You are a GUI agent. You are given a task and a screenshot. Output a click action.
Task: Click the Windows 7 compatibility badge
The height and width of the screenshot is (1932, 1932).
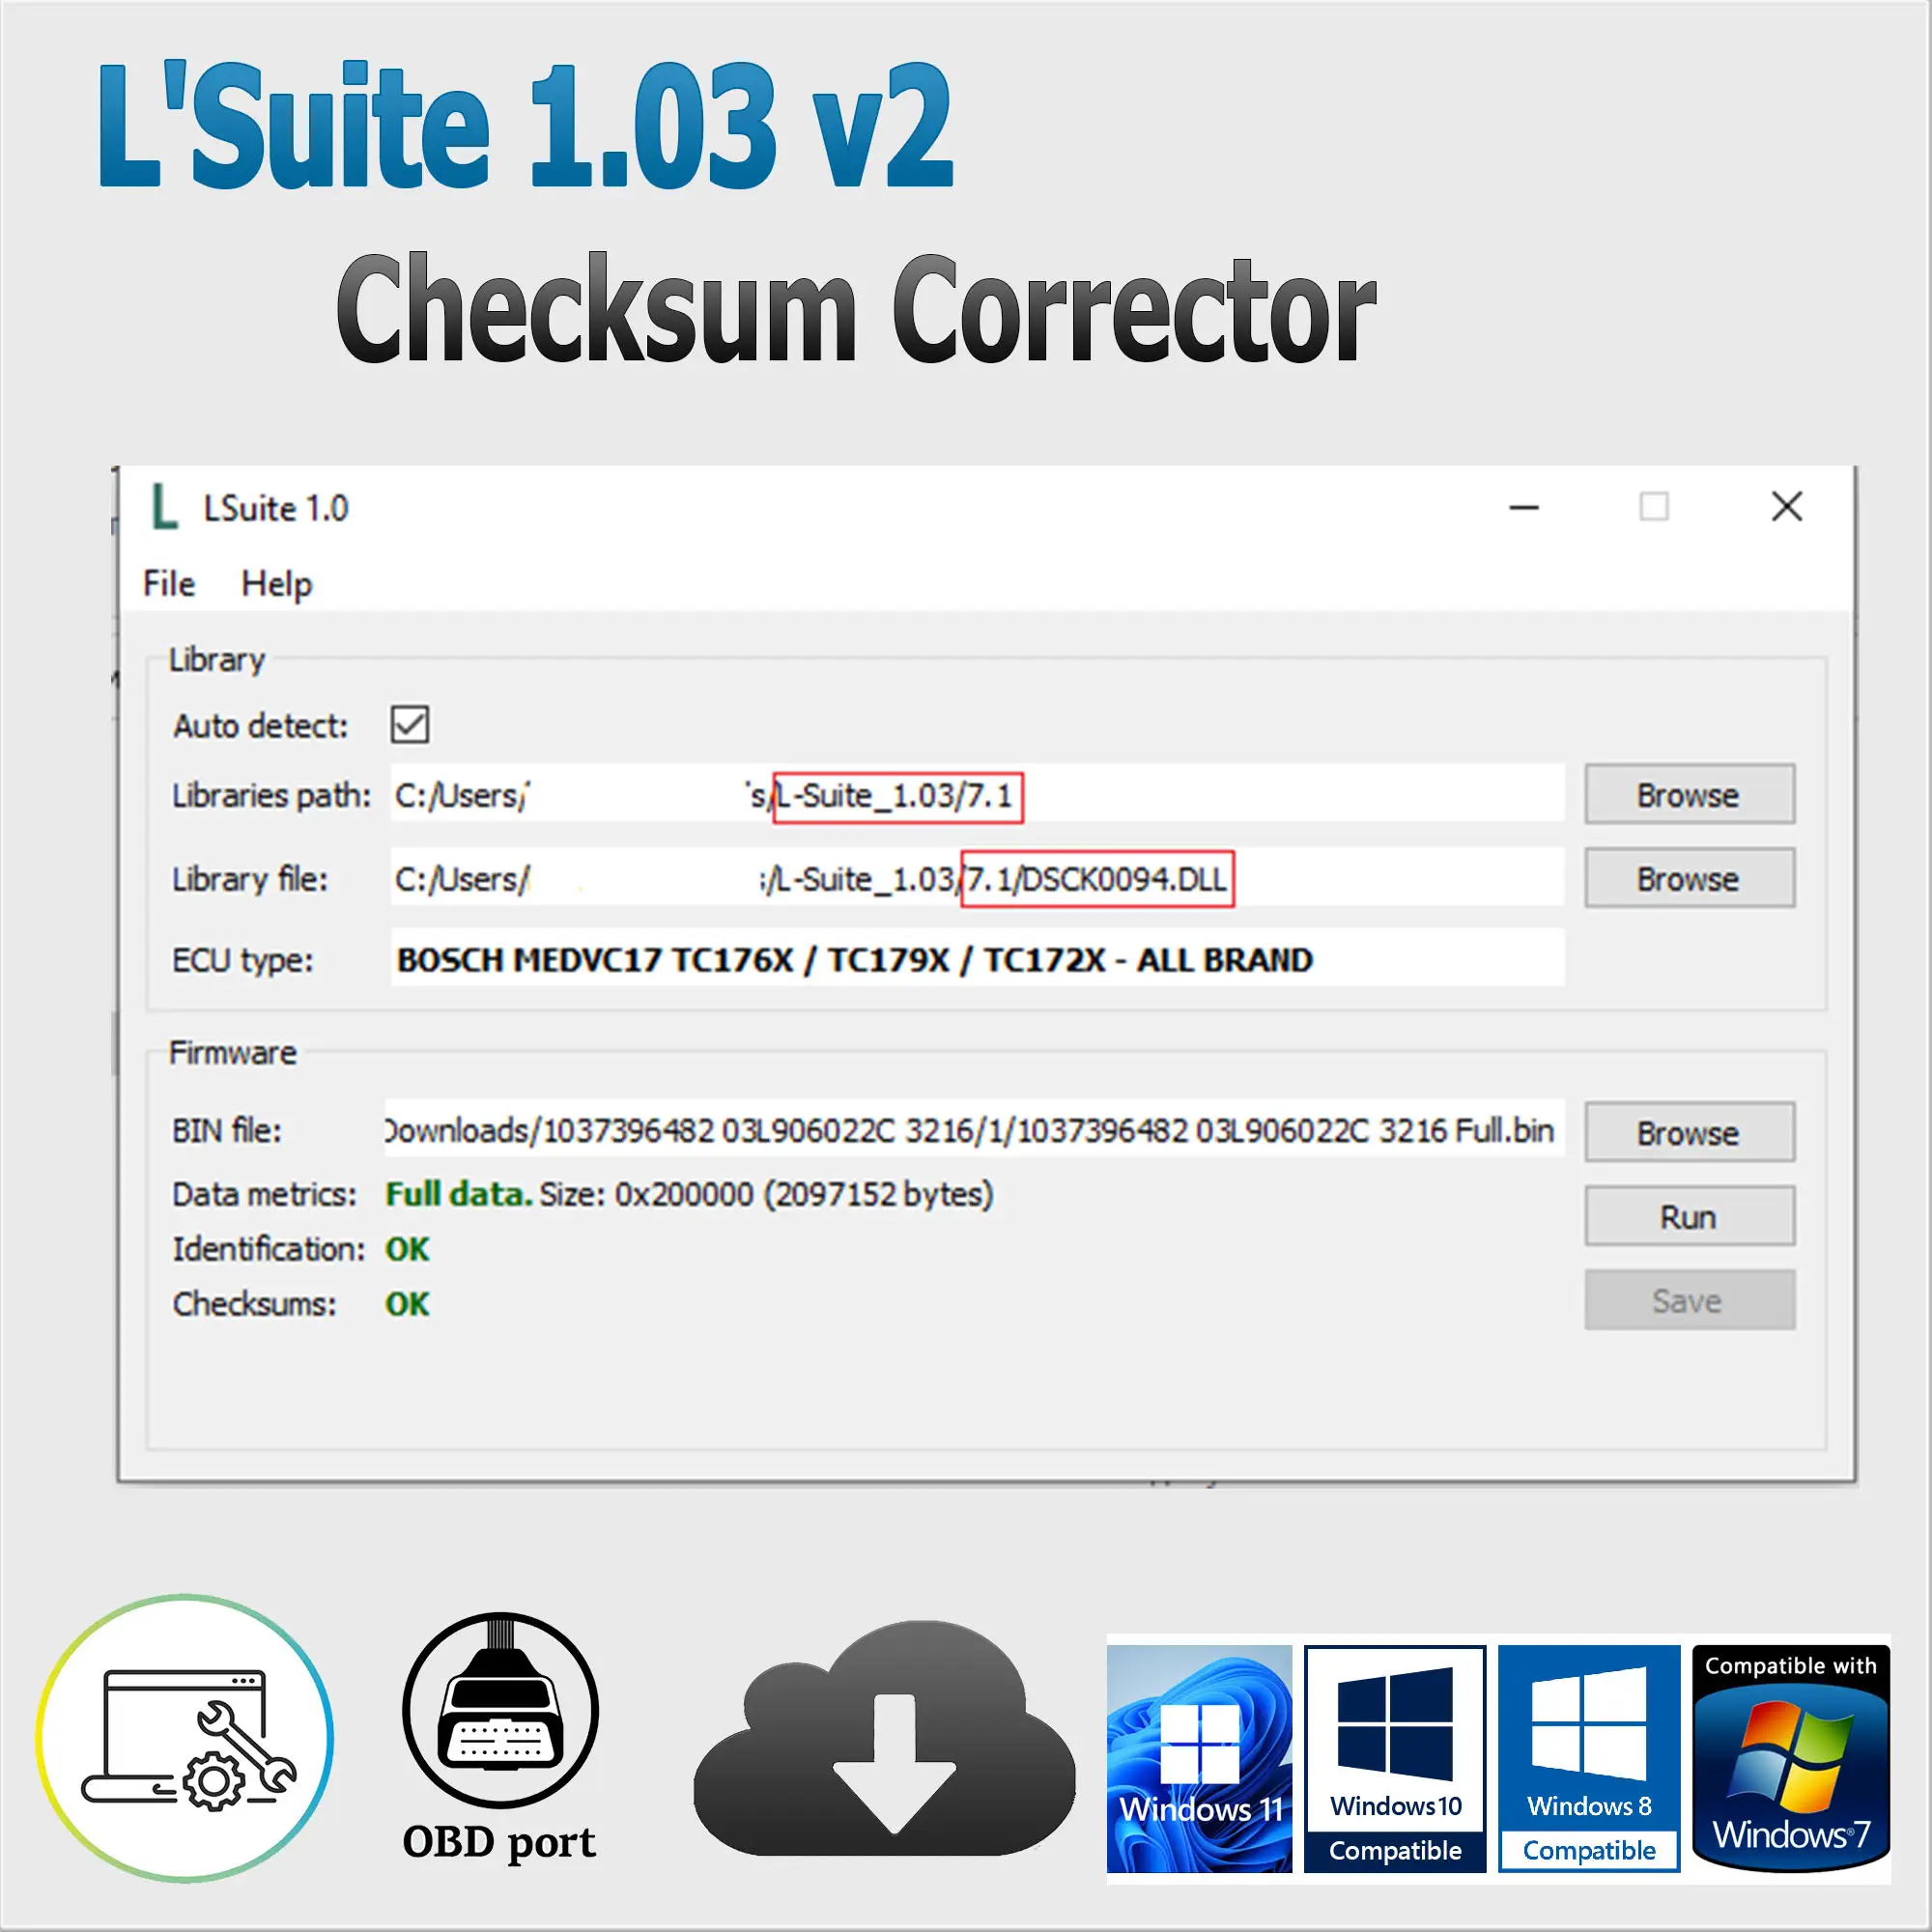pos(1790,1758)
